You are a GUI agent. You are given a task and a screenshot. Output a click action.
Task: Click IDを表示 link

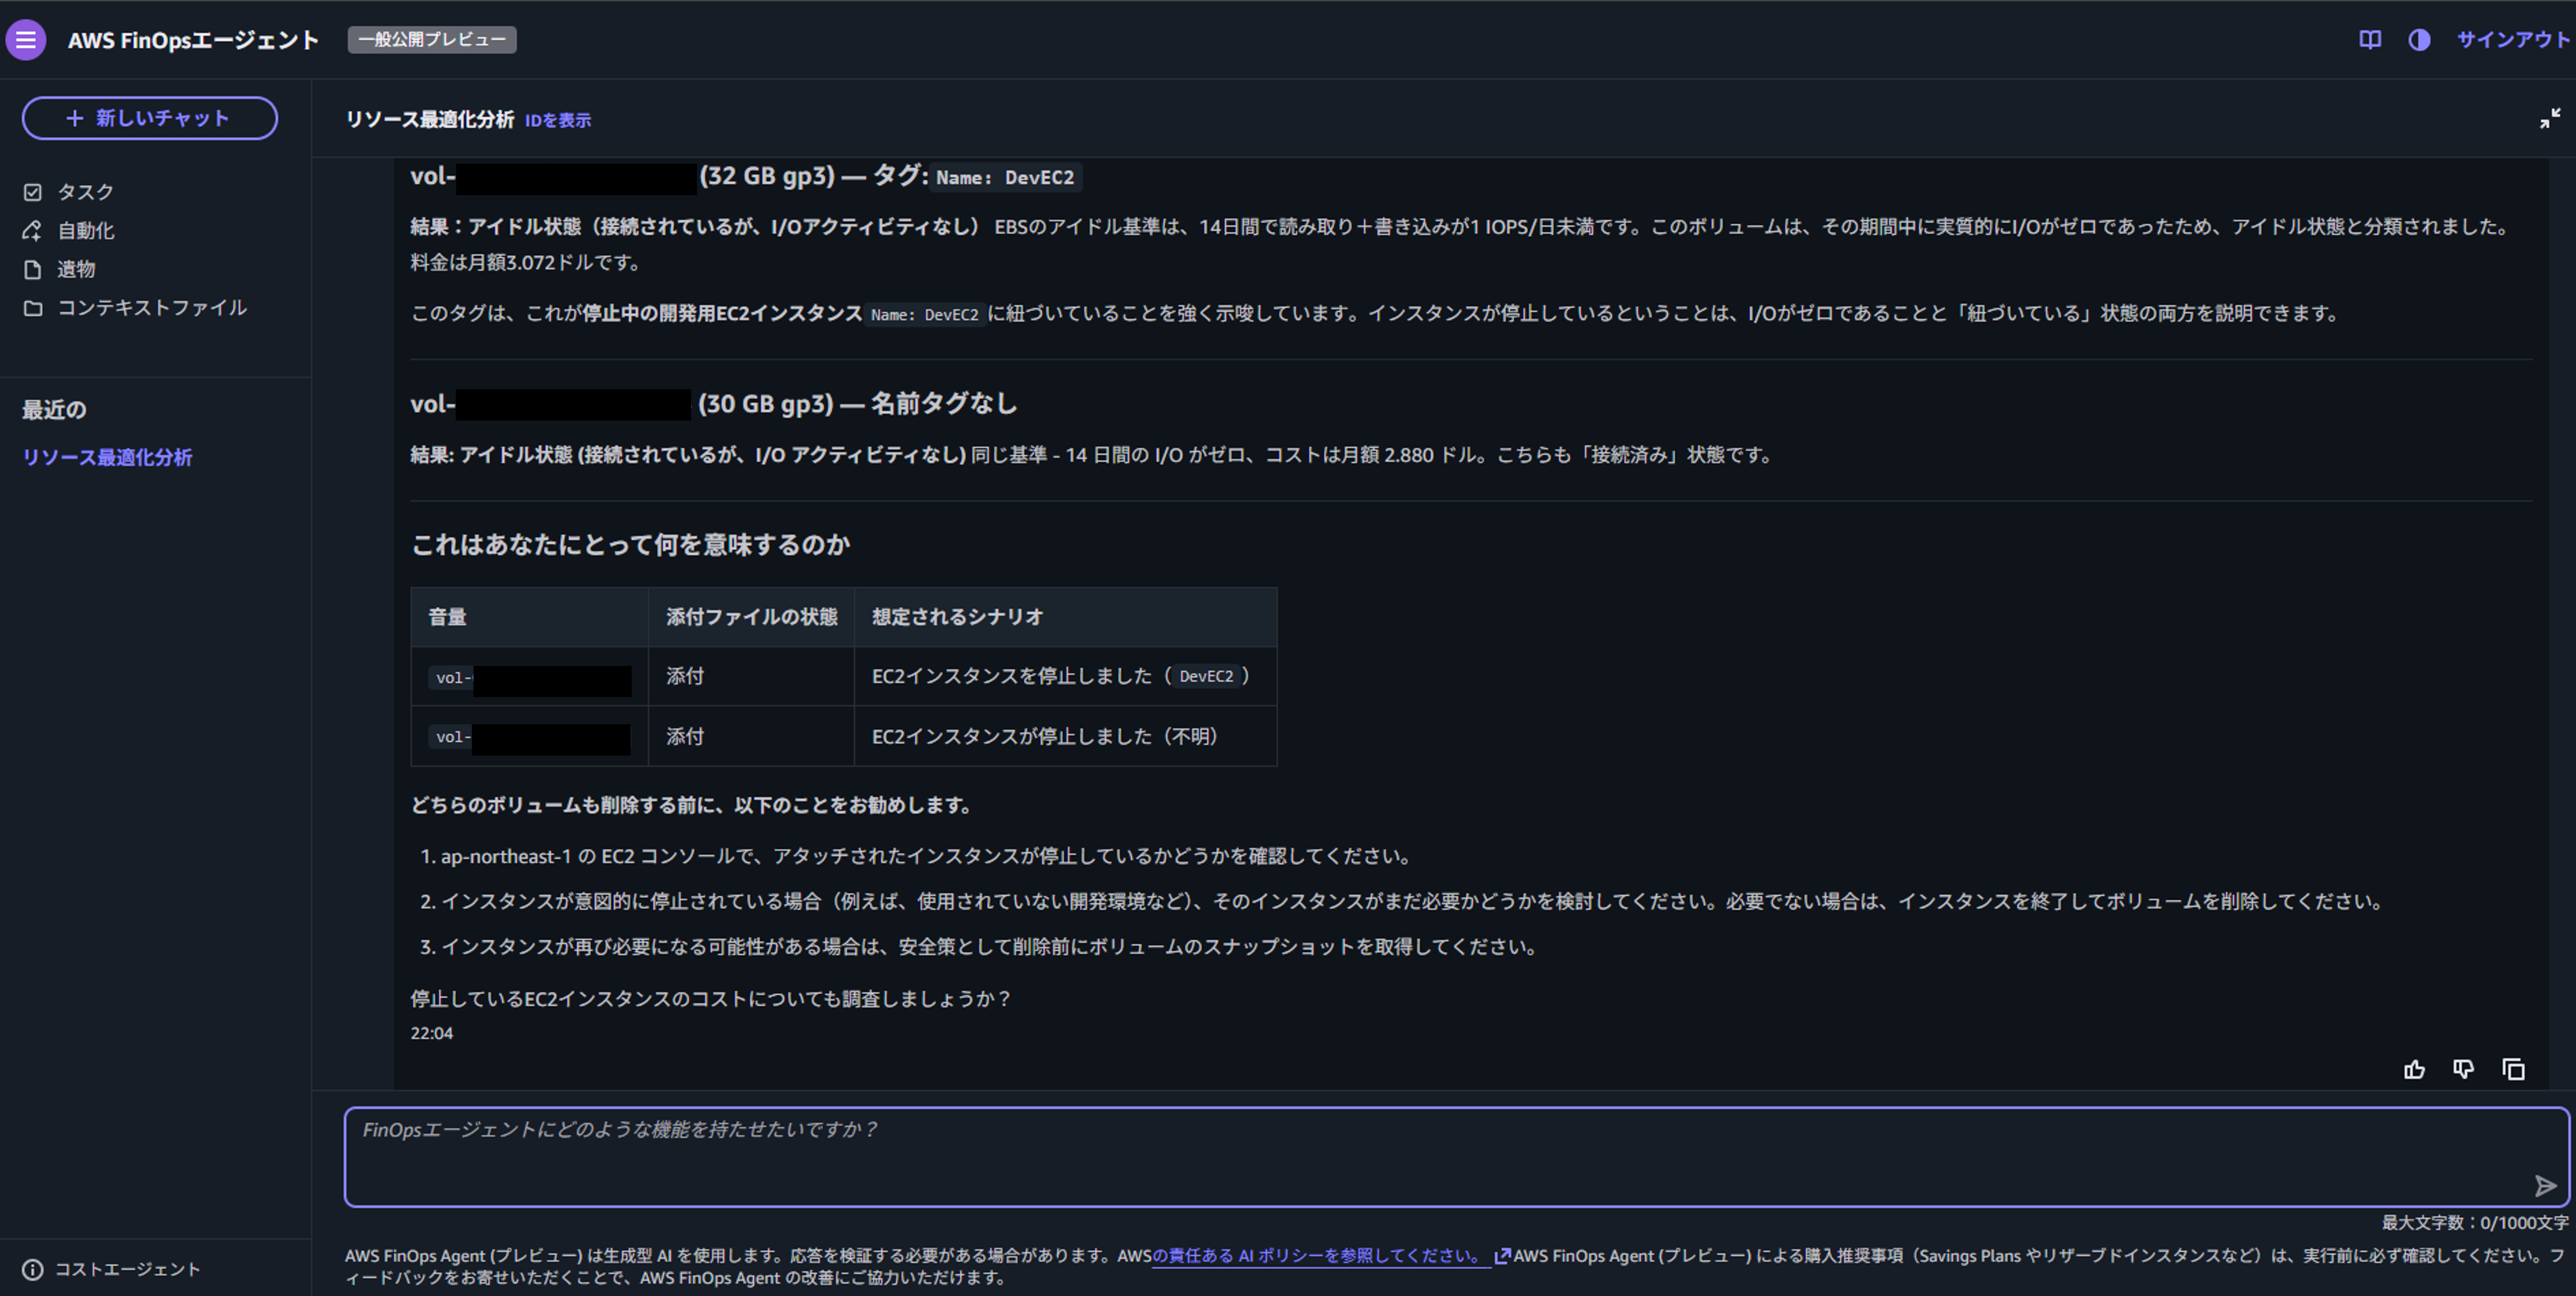pos(558,120)
